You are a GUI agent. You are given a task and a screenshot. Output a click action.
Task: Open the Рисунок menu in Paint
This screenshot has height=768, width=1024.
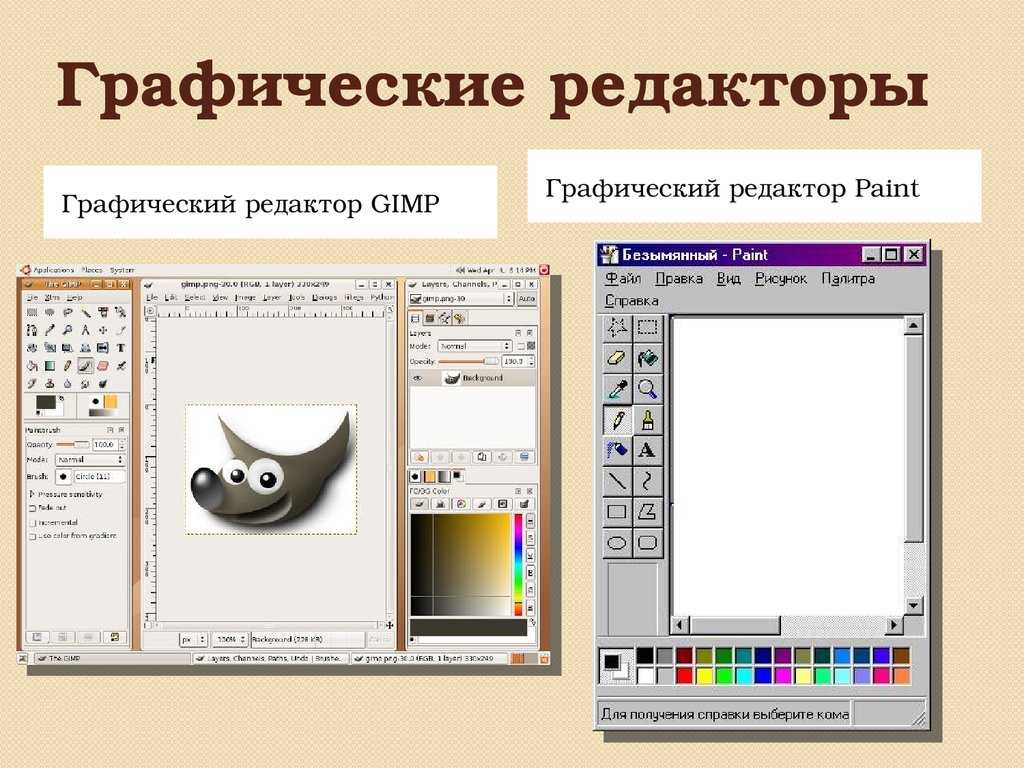pyautogui.click(x=781, y=278)
